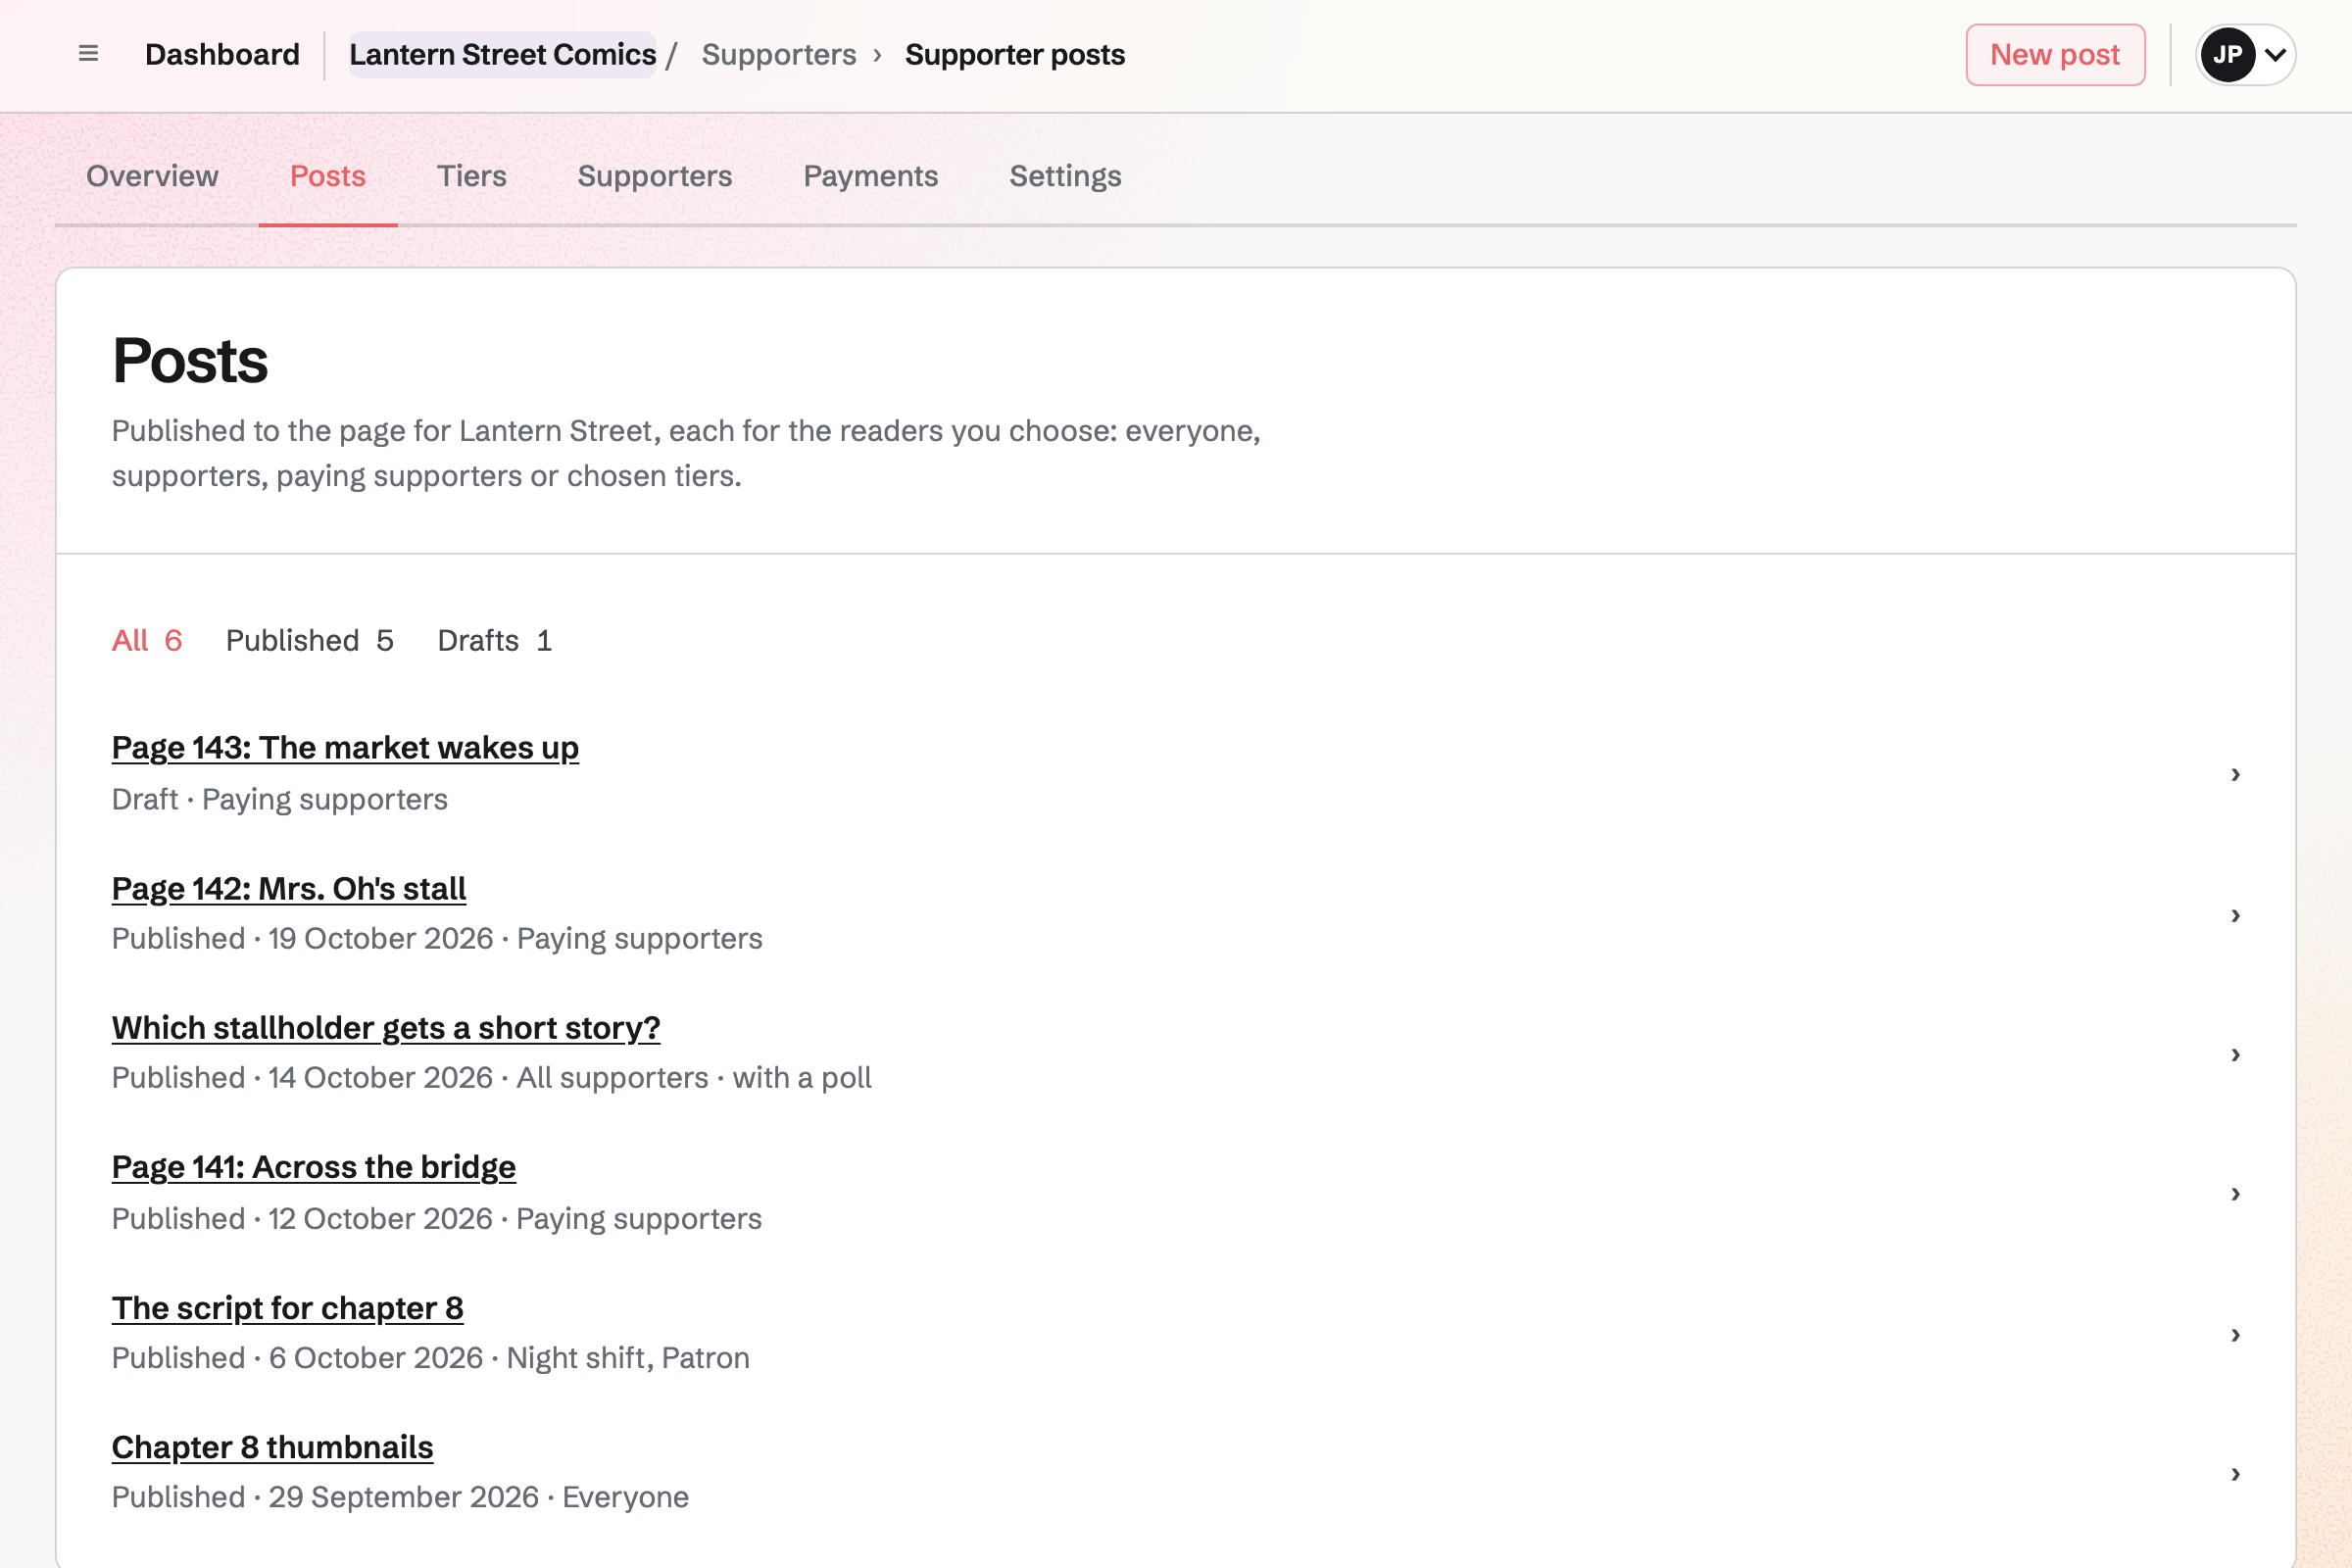2352x1568 pixels.
Task: Open the hamburger menu icon
Action: coord(88,54)
